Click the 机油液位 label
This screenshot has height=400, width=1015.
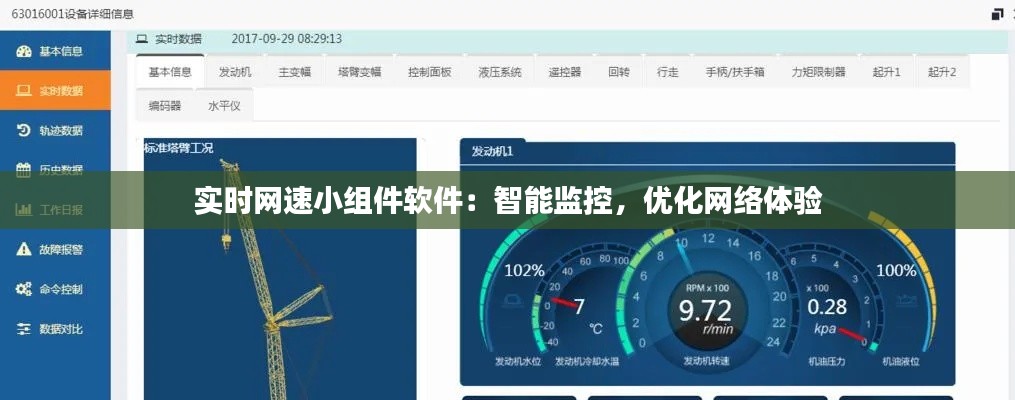coord(901,361)
